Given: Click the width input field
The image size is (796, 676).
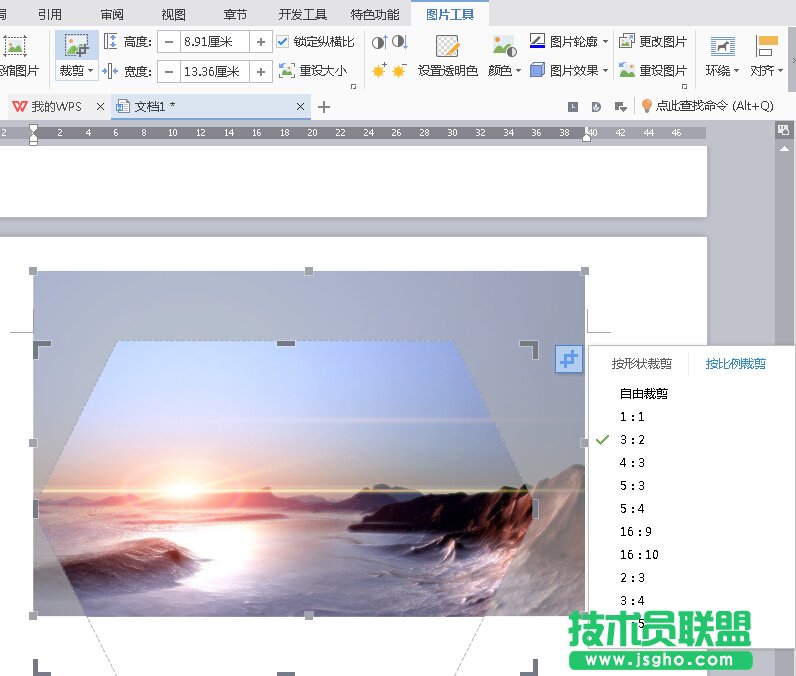Looking at the screenshot, I should click(x=213, y=71).
